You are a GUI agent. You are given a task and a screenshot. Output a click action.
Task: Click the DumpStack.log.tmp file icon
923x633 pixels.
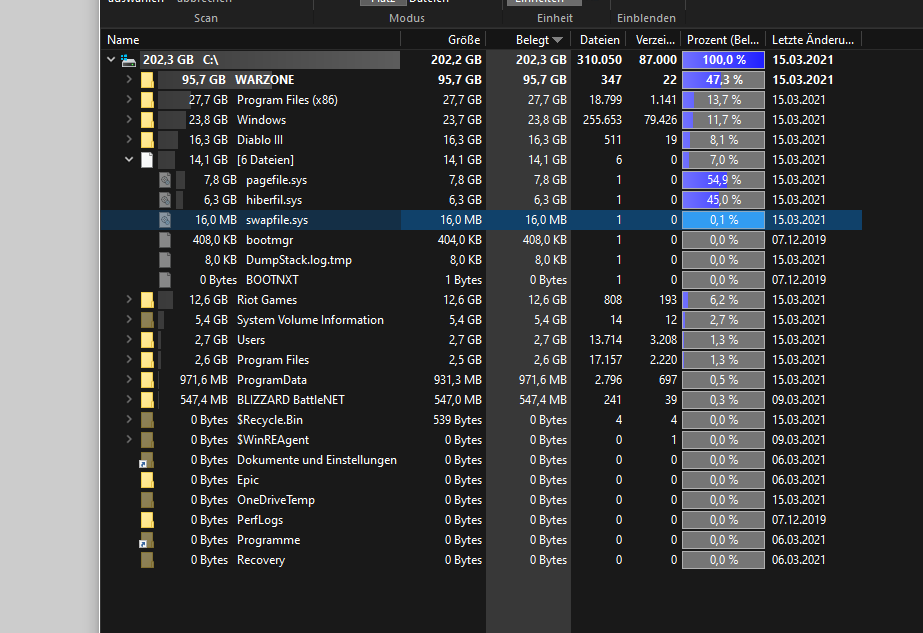point(165,260)
